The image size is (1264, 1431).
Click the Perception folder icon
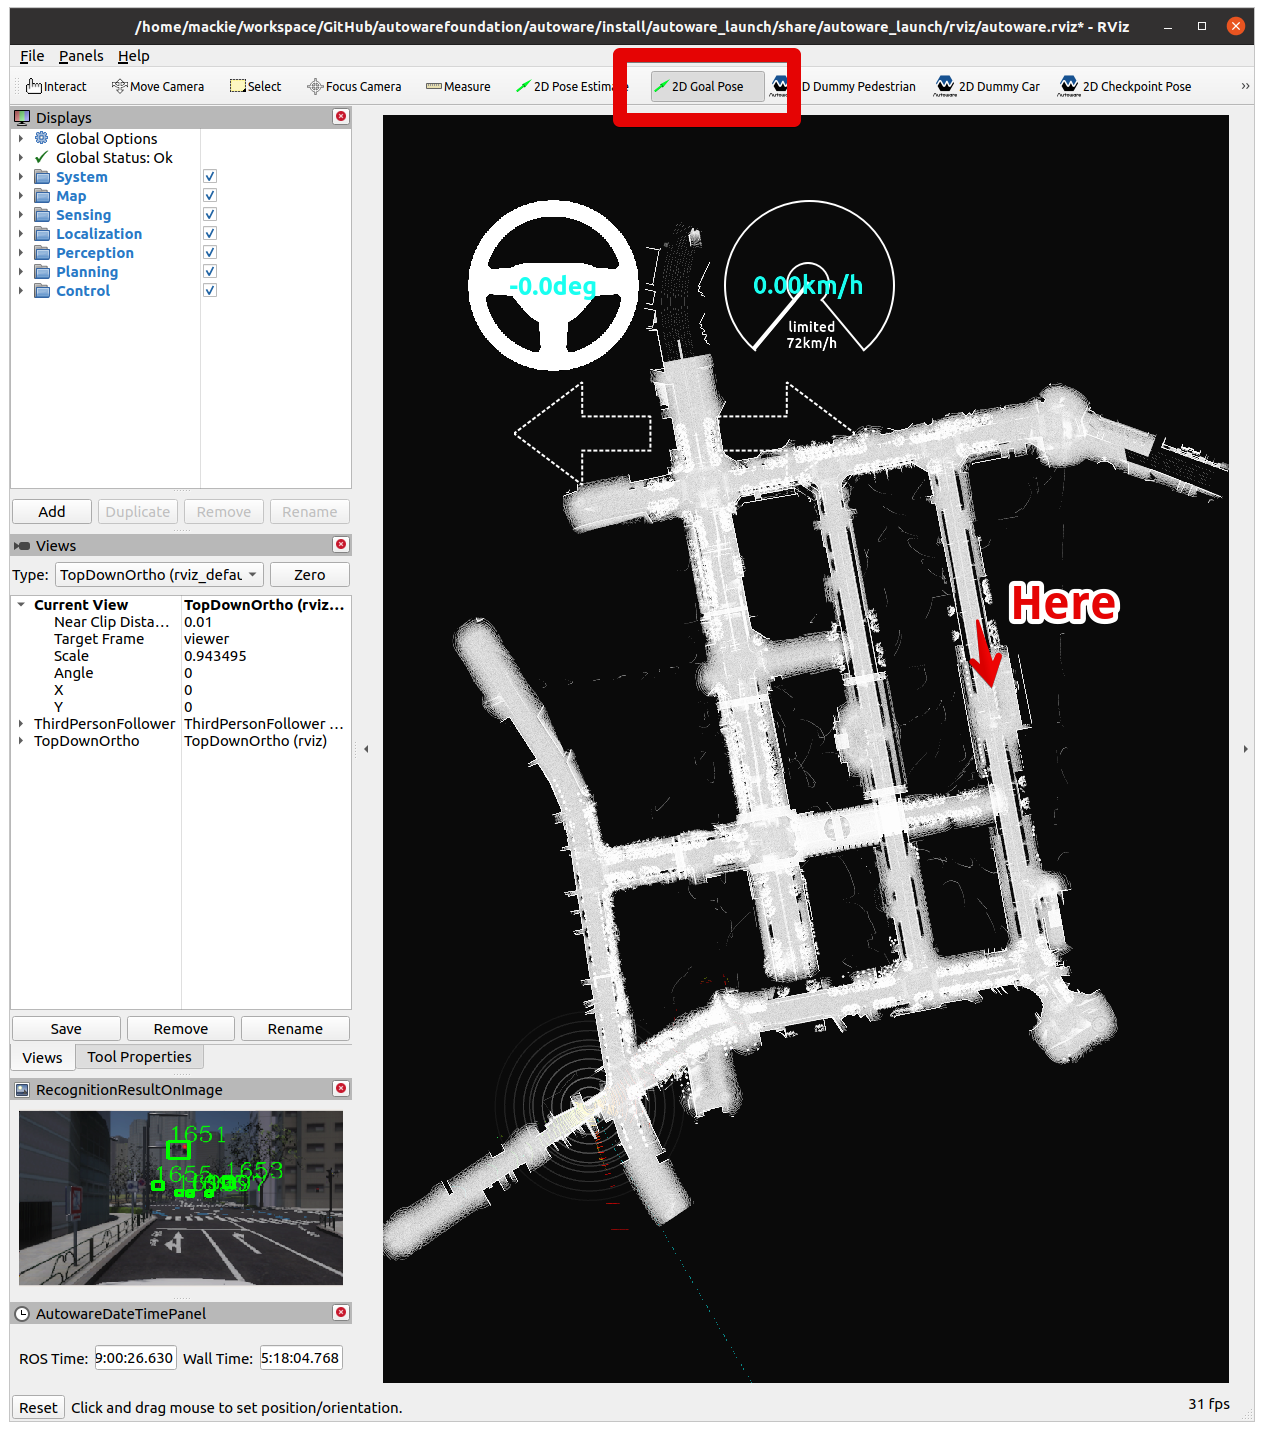[x=42, y=253]
